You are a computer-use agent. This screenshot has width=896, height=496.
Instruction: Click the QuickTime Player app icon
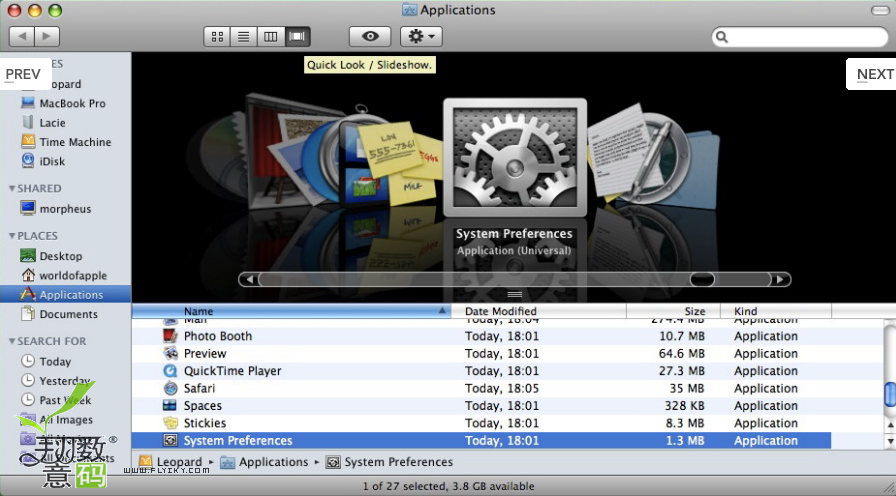coord(170,371)
